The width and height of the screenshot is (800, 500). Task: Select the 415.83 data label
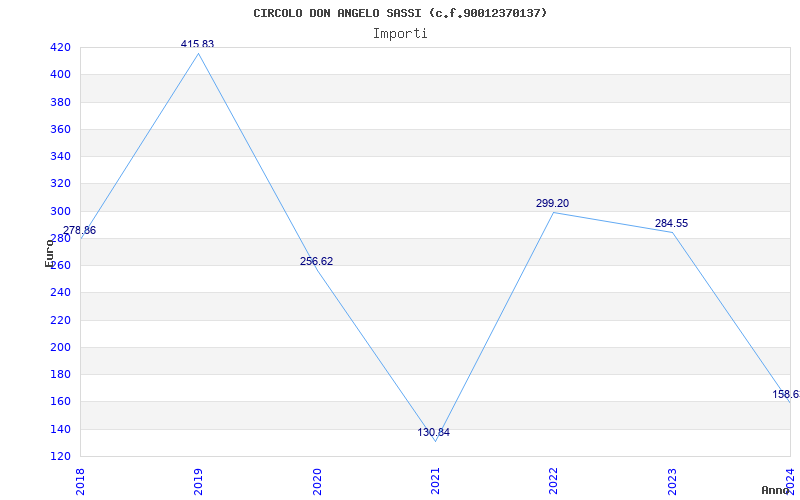tap(197, 44)
